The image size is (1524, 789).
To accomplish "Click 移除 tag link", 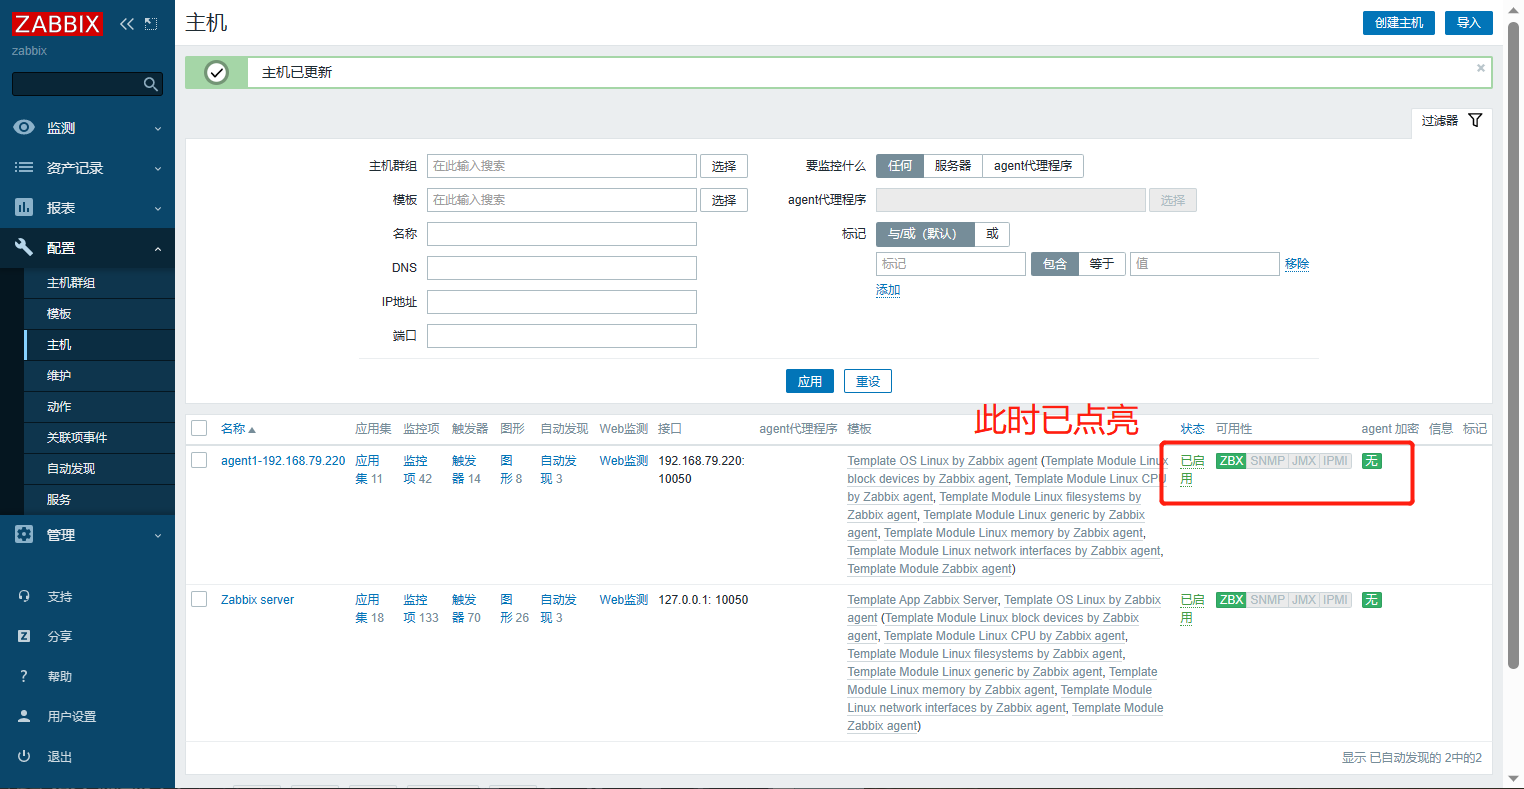I will 1297,264.
